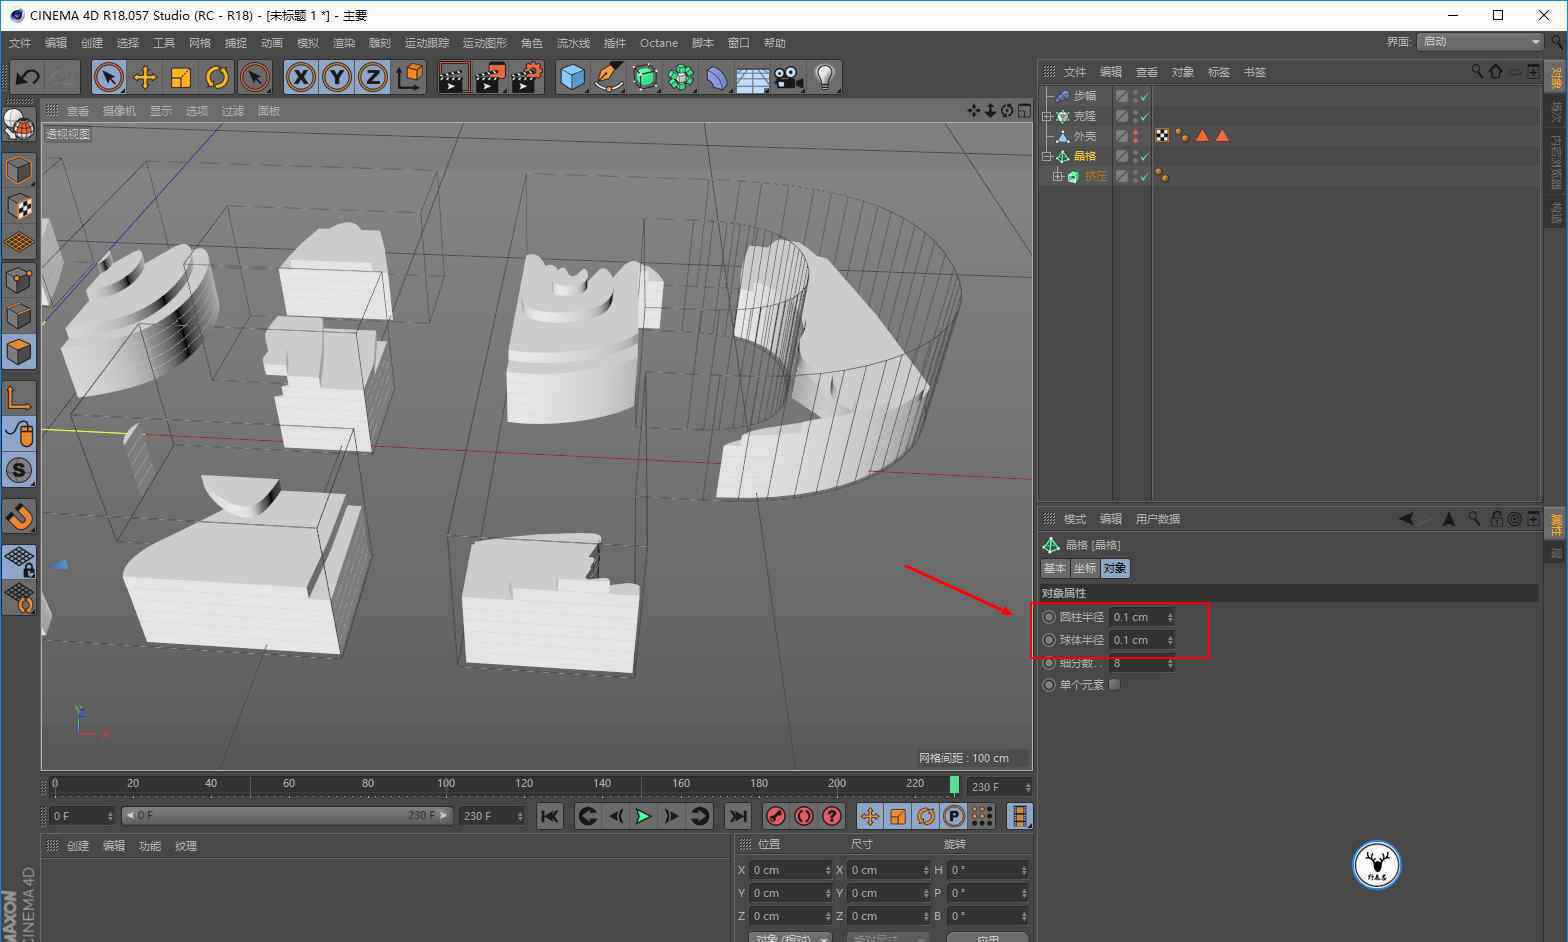Open the Subdivision Surface generators icon

tap(645, 77)
